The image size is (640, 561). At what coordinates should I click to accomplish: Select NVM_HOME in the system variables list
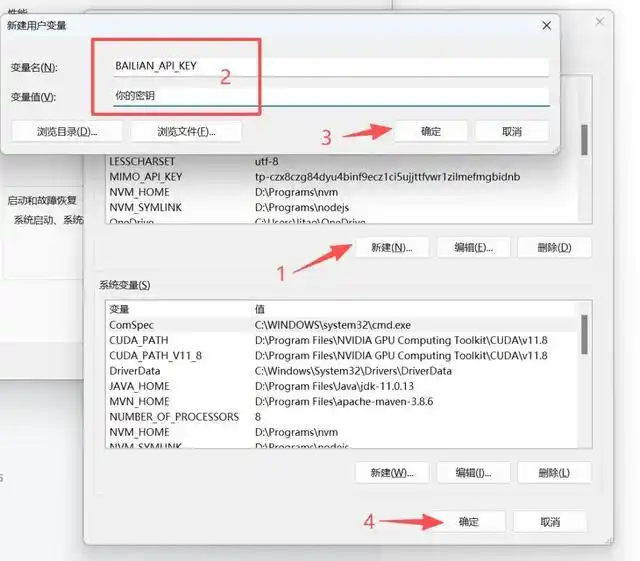[342, 432]
